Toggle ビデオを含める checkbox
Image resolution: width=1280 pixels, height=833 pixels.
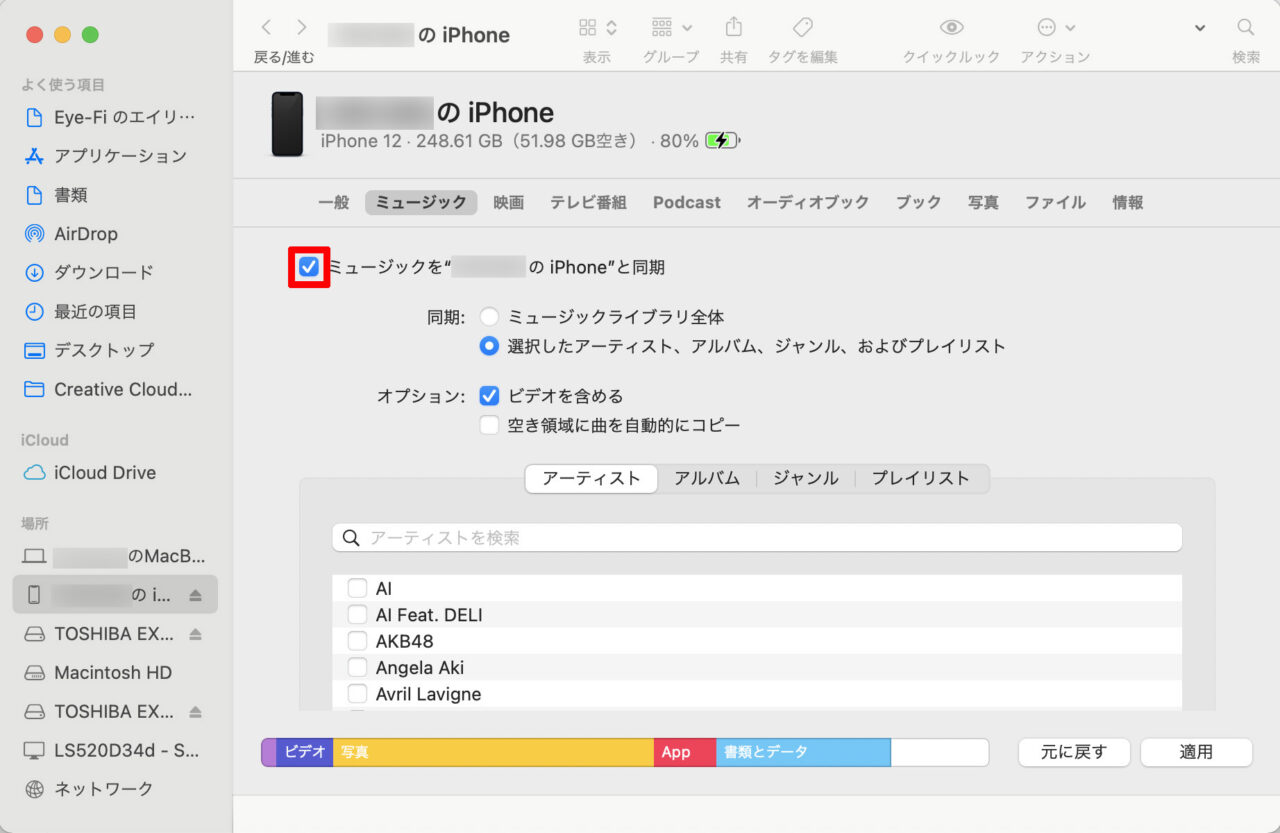coord(489,396)
